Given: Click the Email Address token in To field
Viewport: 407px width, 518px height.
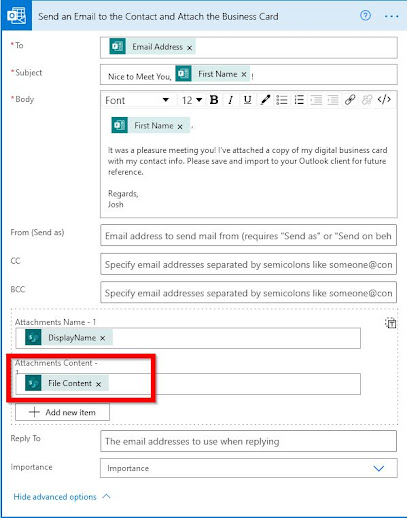Looking at the screenshot, I should click(152, 47).
